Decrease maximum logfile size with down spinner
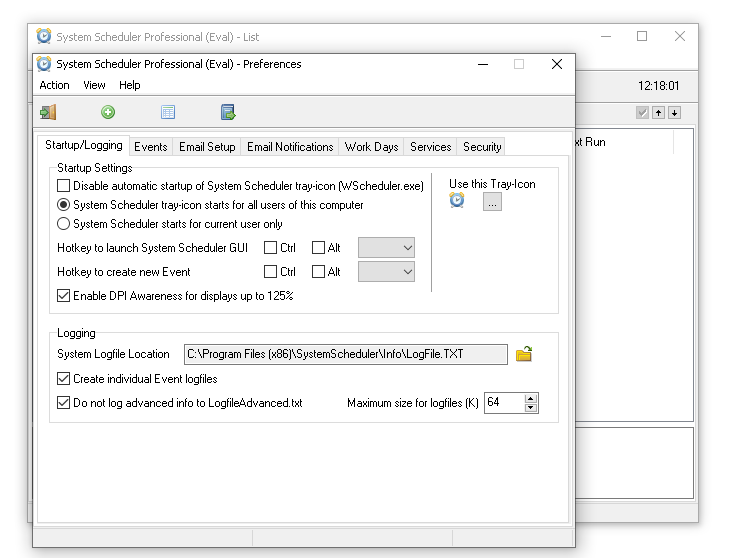The image size is (732, 558). point(530,408)
